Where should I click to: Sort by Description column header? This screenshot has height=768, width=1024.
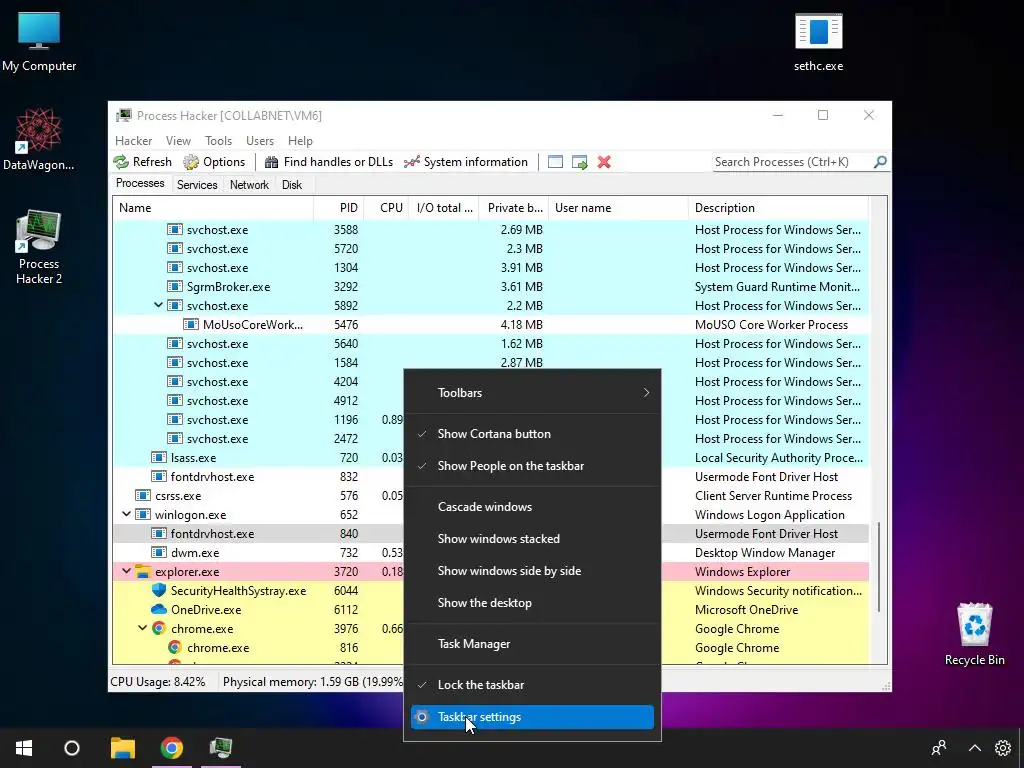tap(778, 208)
